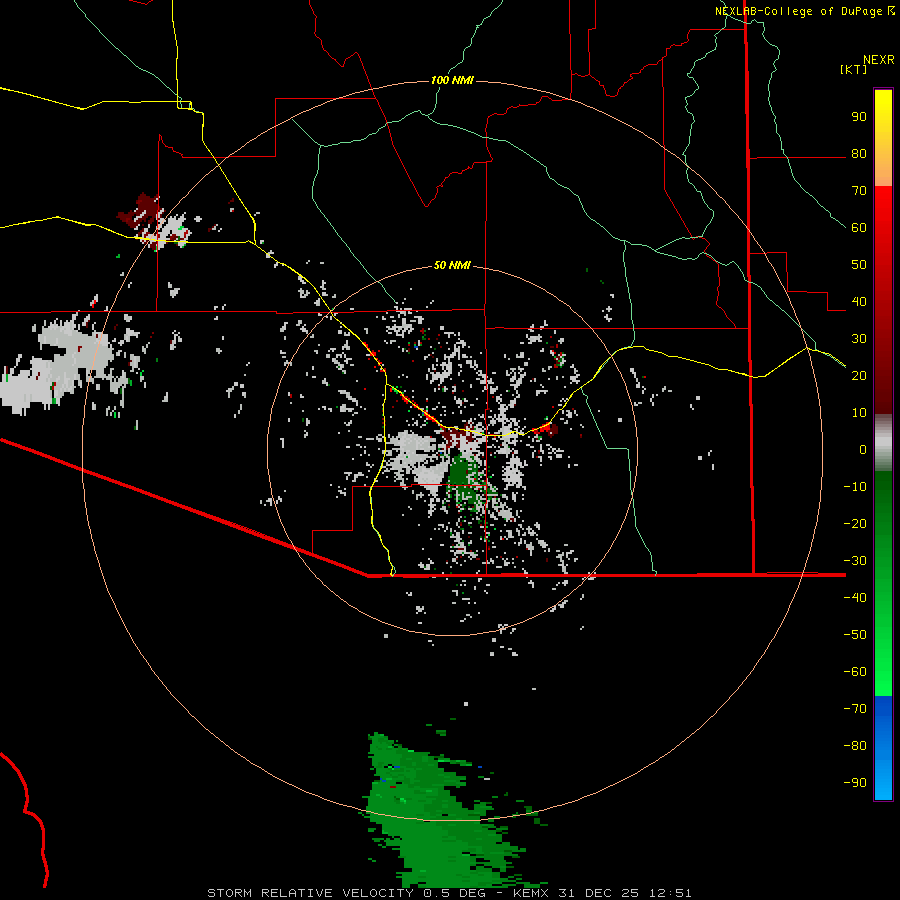Click the NEXLAB-College of DuPage watermark text
The image size is (900, 900).
[798, 11]
